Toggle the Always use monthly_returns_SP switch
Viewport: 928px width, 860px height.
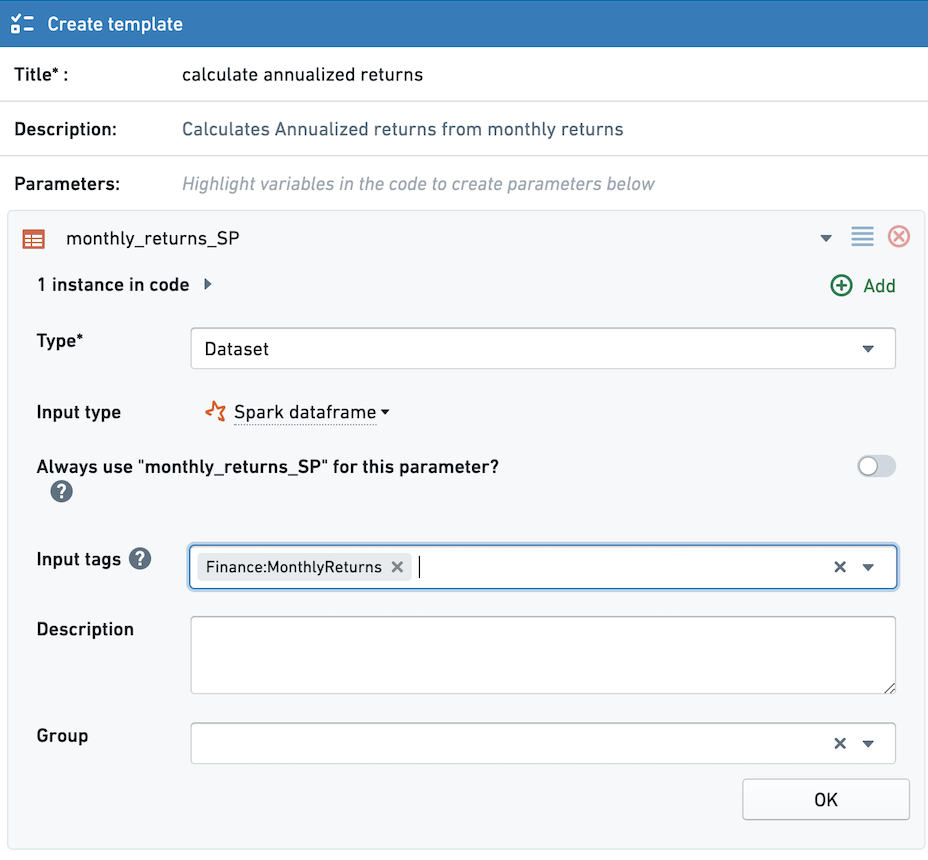coord(876,466)
